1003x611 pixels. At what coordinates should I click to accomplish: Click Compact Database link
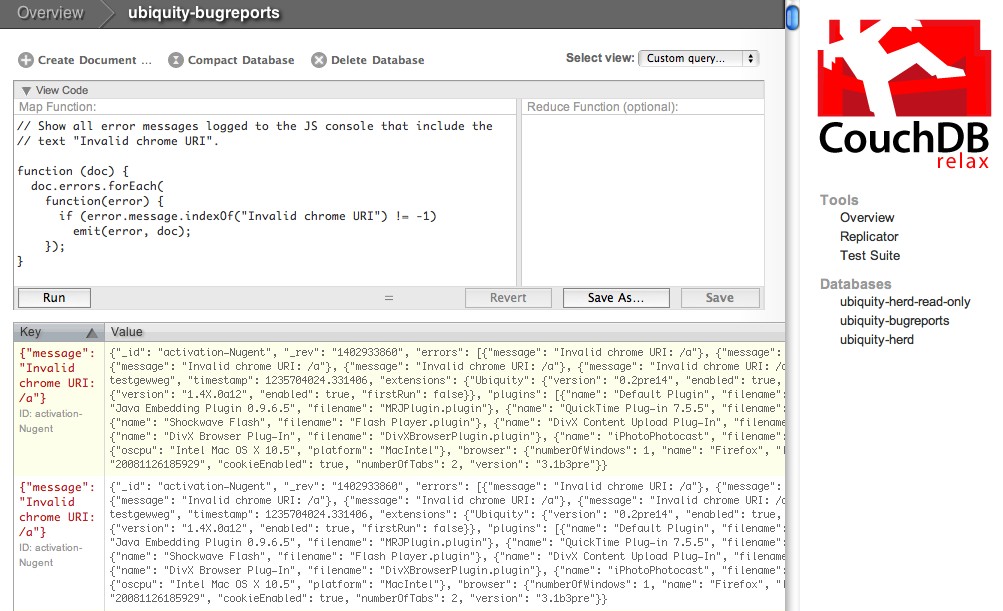241,60
